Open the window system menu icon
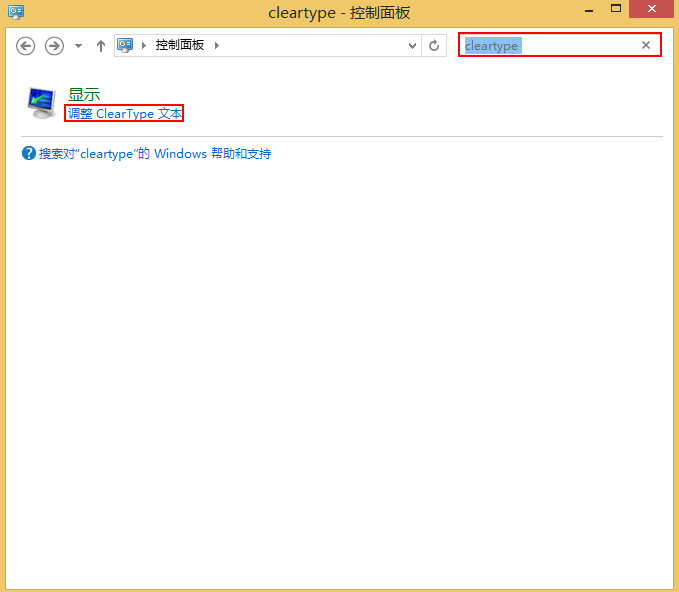This screenshot has width=679, height=592. pos(16,12)
